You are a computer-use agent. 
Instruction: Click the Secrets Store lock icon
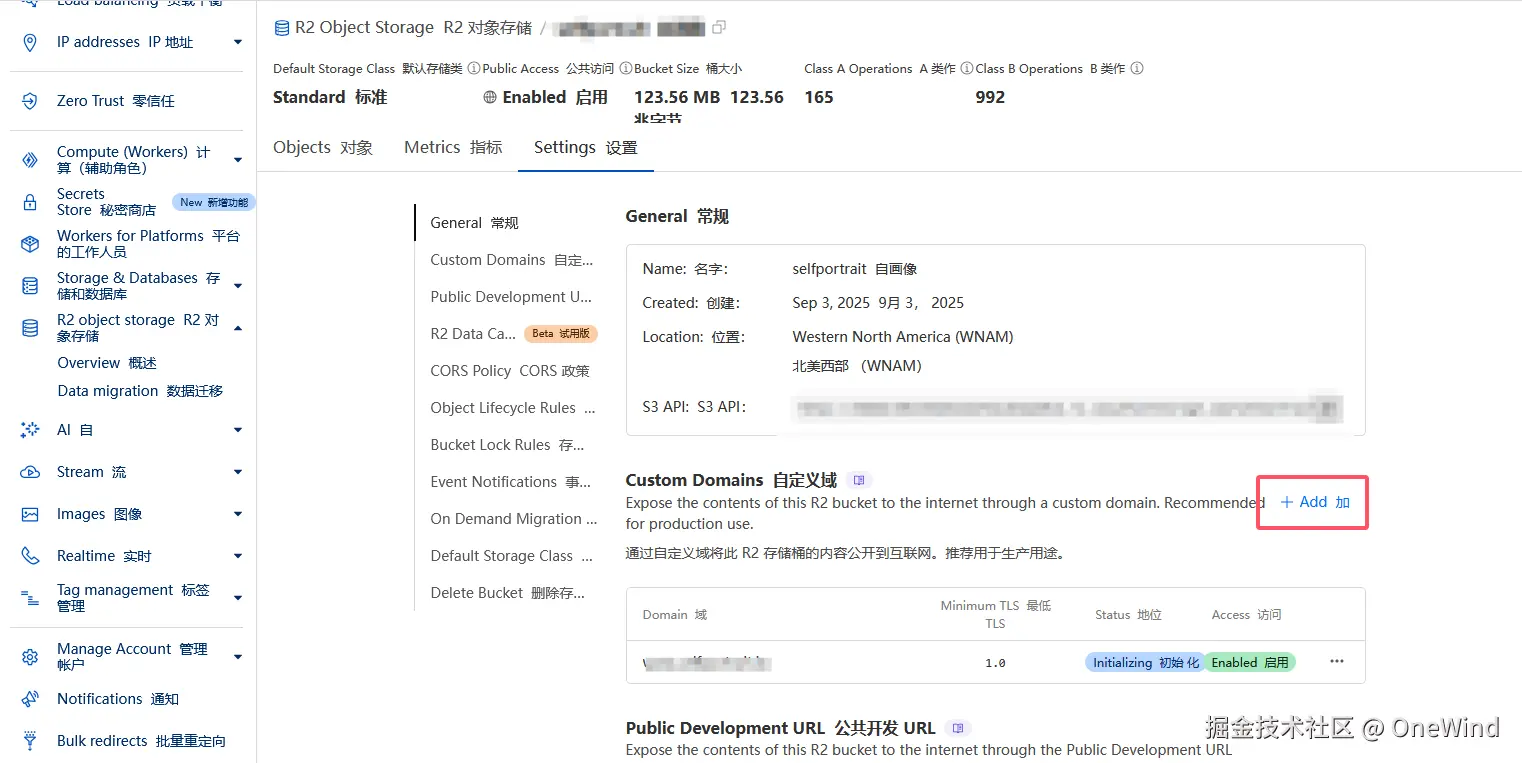click(x=30, y=202)
